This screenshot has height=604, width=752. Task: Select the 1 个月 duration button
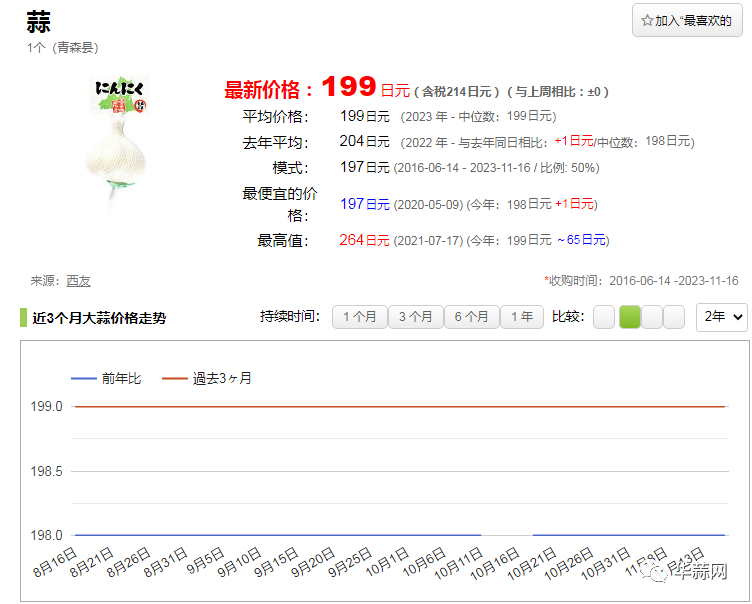pyautogui.click(x=359, y=317)
